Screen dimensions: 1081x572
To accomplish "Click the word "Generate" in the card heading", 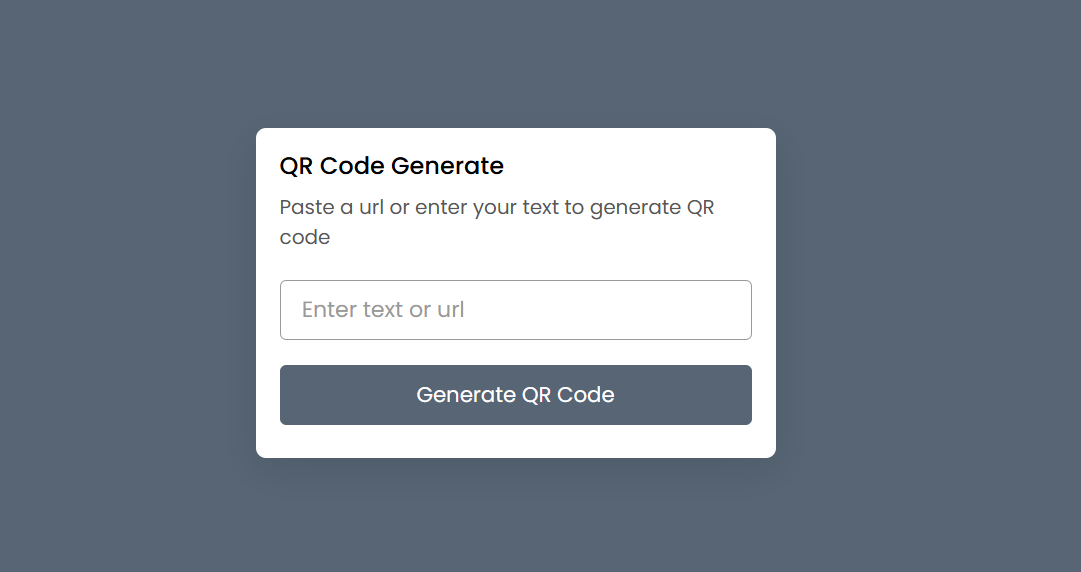I will click(447, 166).
